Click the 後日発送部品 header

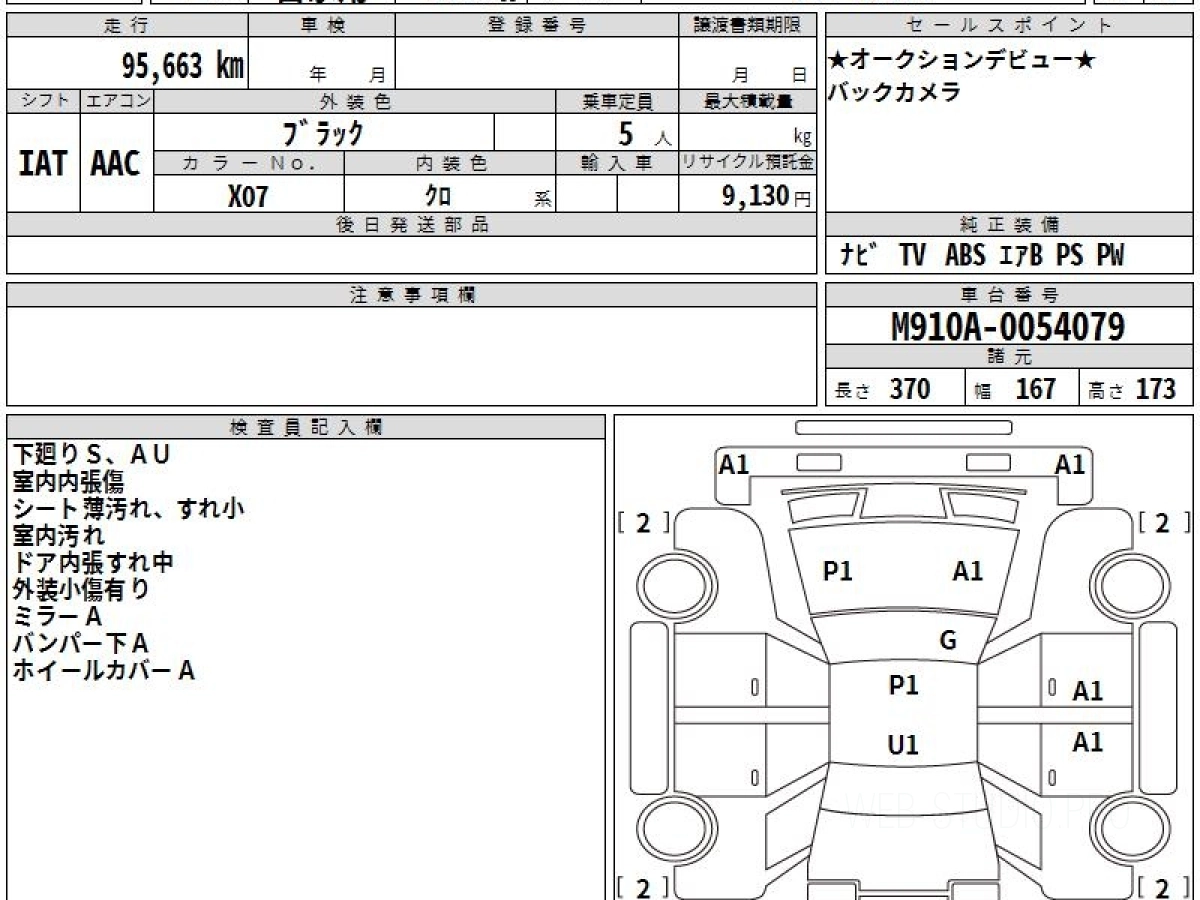[412, 225]
